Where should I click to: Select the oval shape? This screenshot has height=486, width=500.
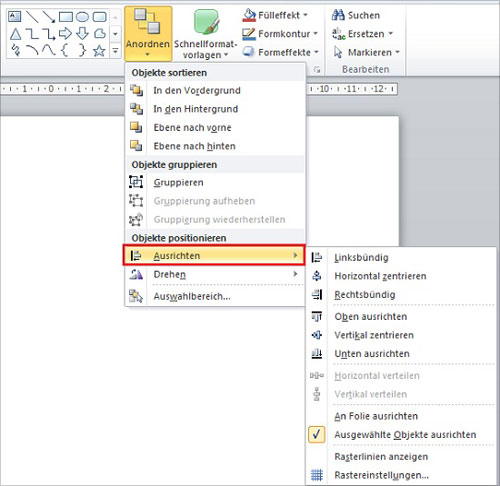(82, 17)
